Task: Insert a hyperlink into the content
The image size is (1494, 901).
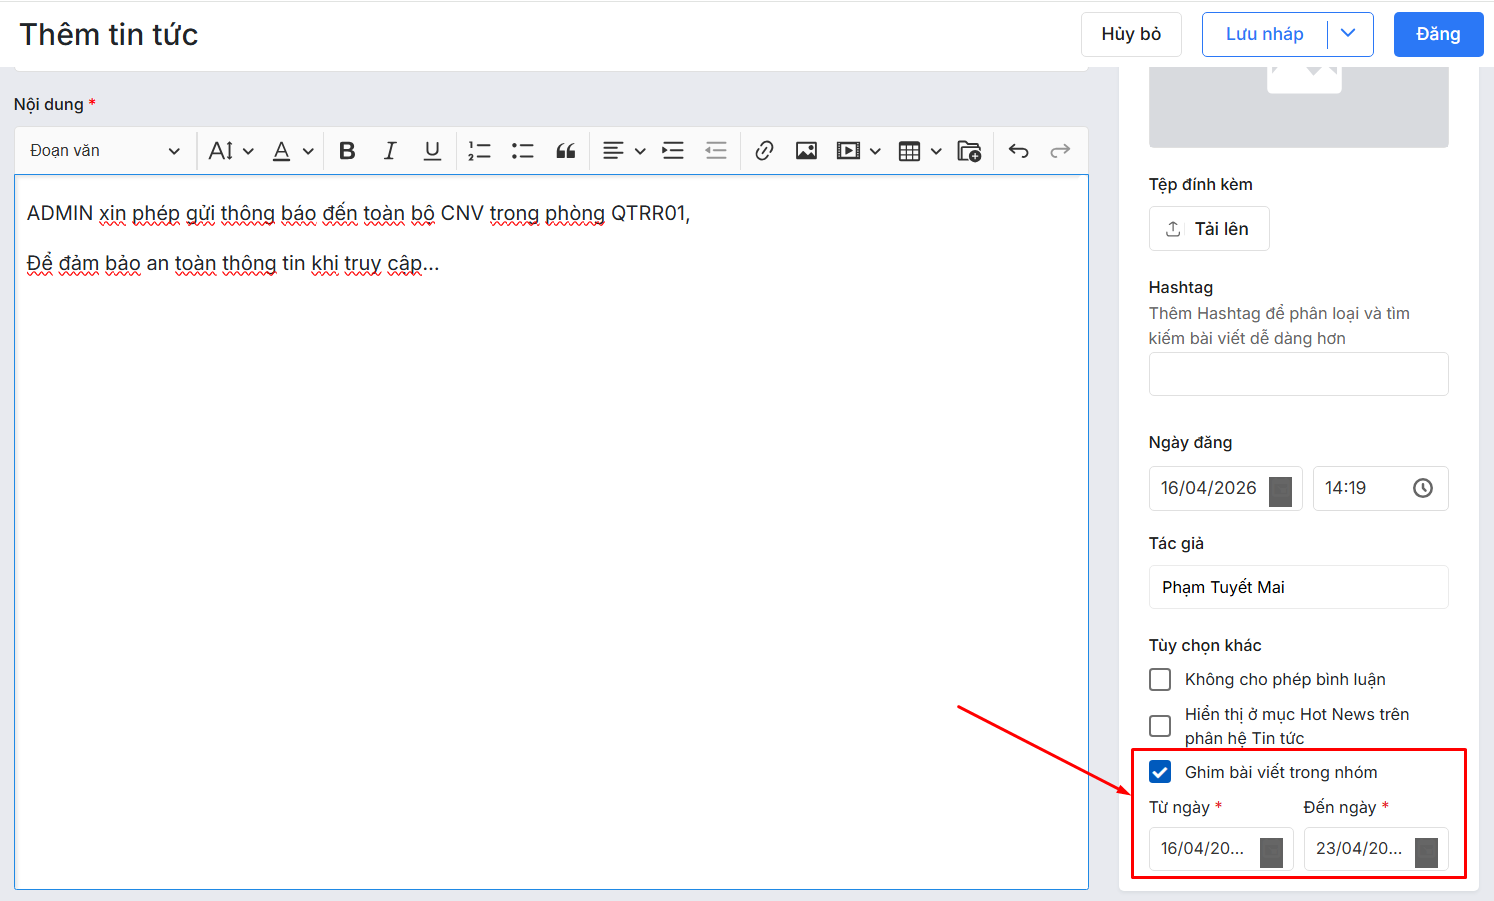Action: (x=764, y=151)
